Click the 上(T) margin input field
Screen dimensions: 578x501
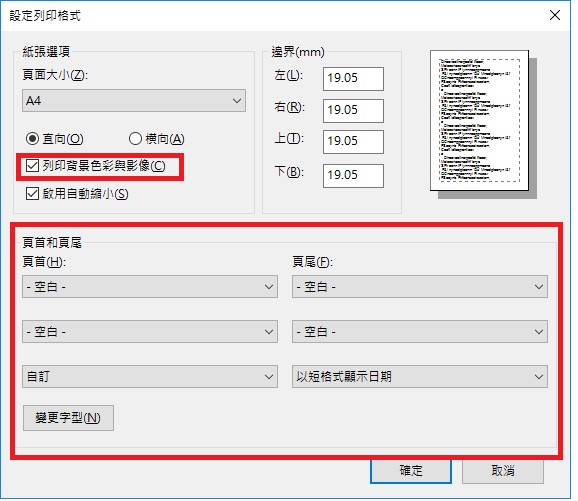[353, 142]
